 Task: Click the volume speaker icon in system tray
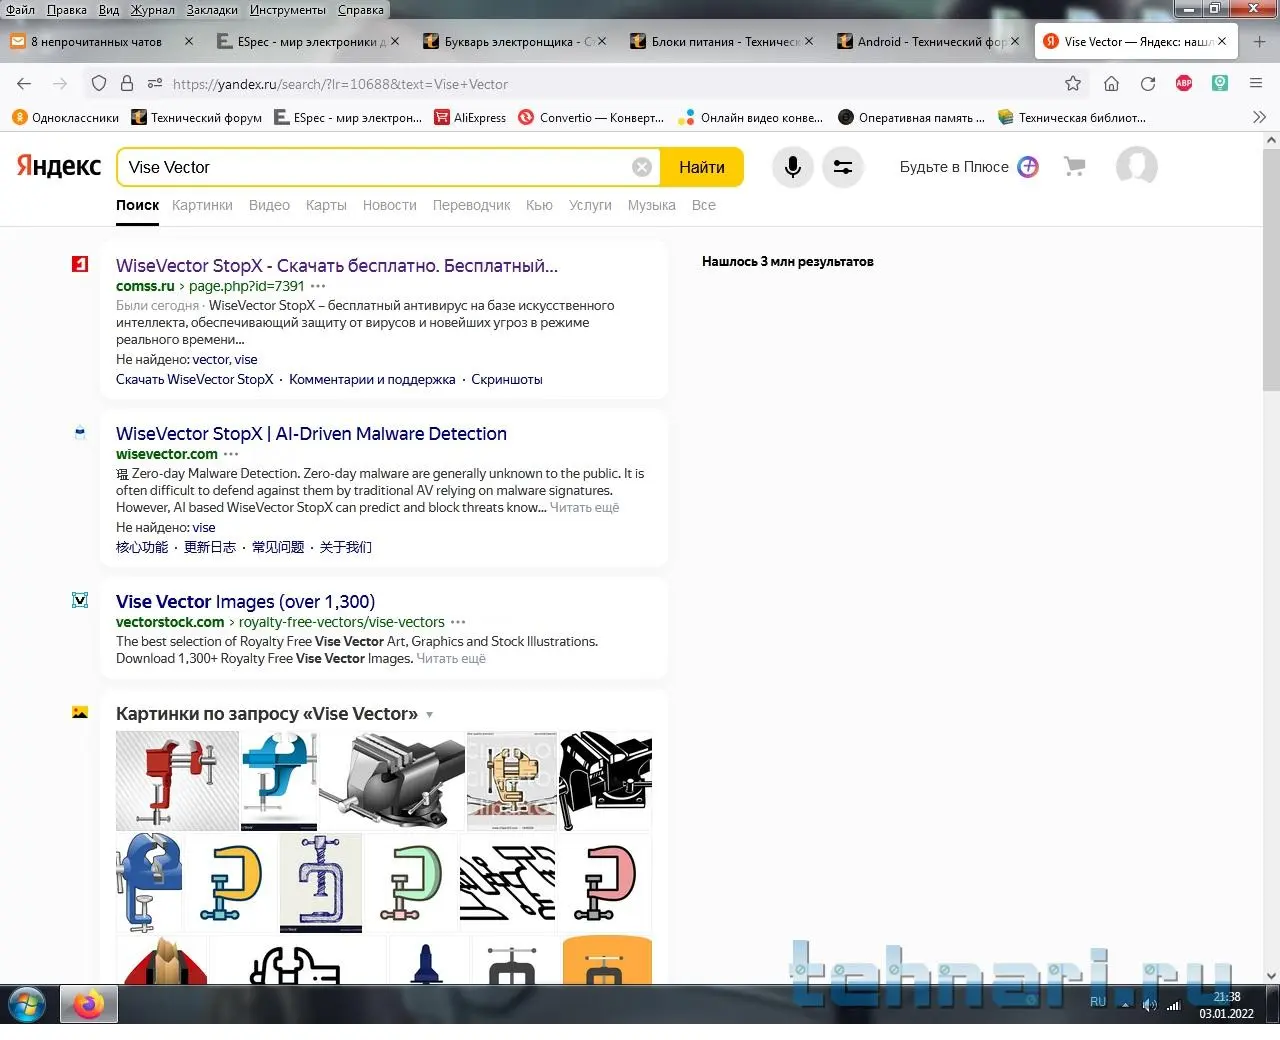point(1150,1005)
